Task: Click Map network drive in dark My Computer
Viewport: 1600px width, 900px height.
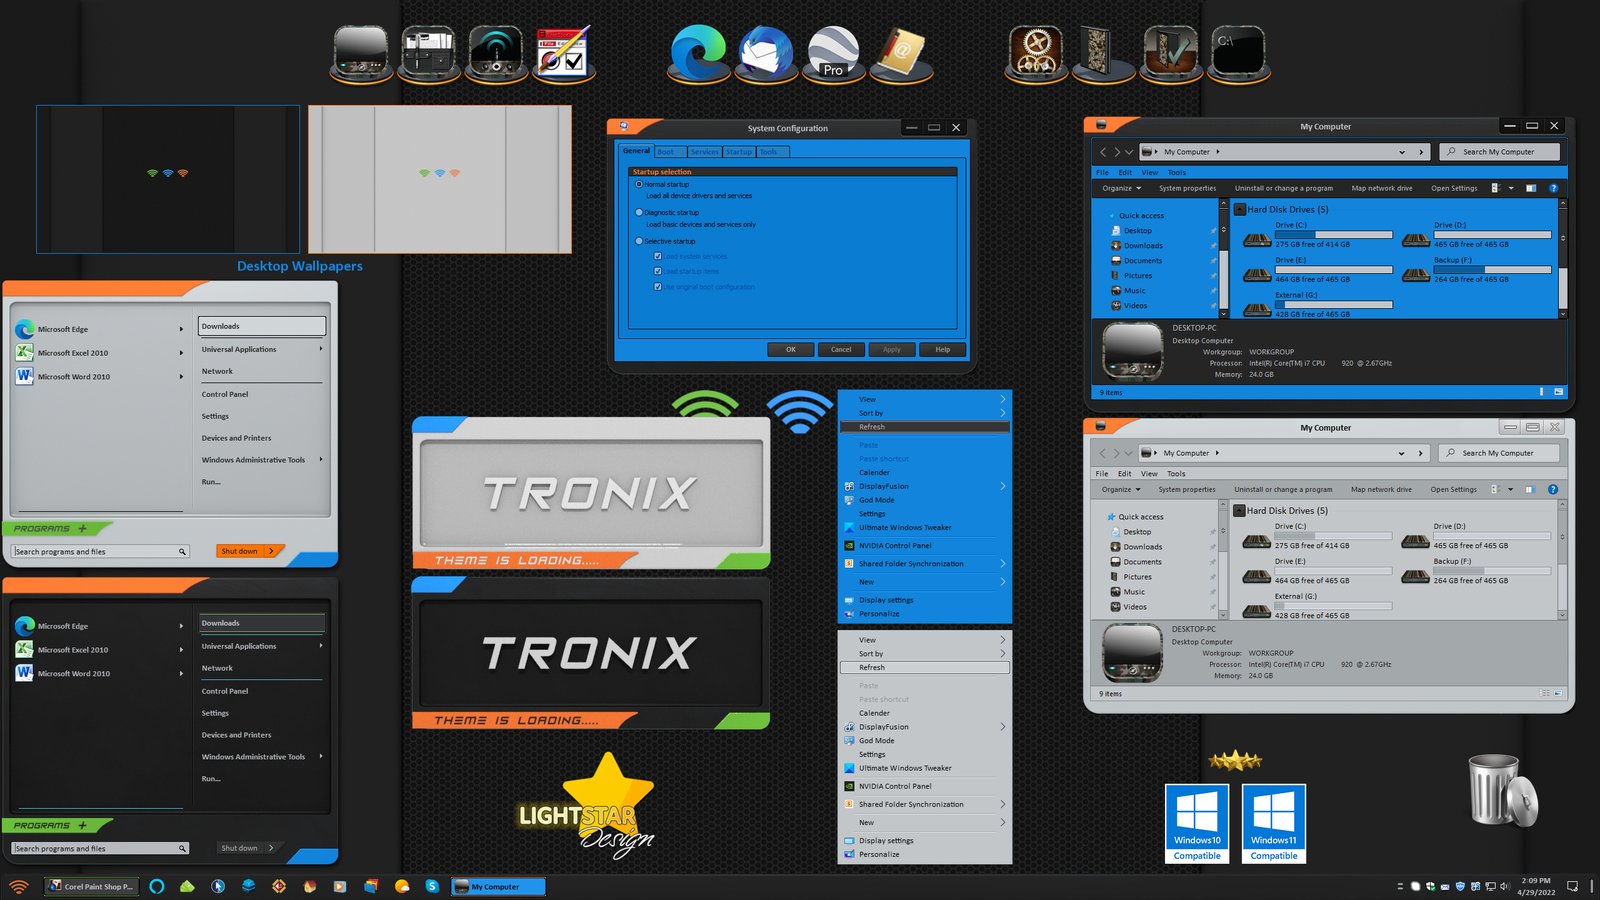Action: click(x=1382, y=188)
